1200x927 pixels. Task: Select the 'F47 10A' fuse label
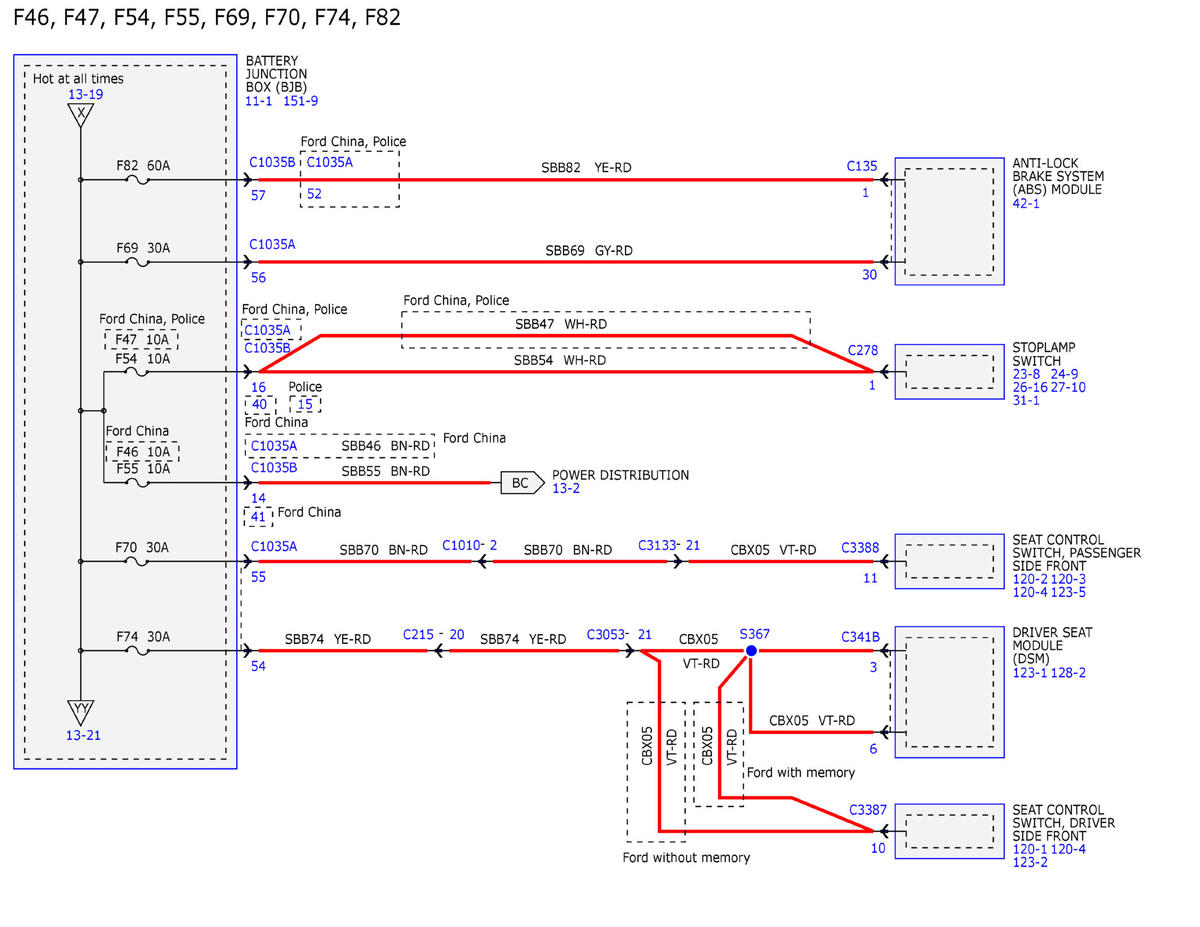142,340
